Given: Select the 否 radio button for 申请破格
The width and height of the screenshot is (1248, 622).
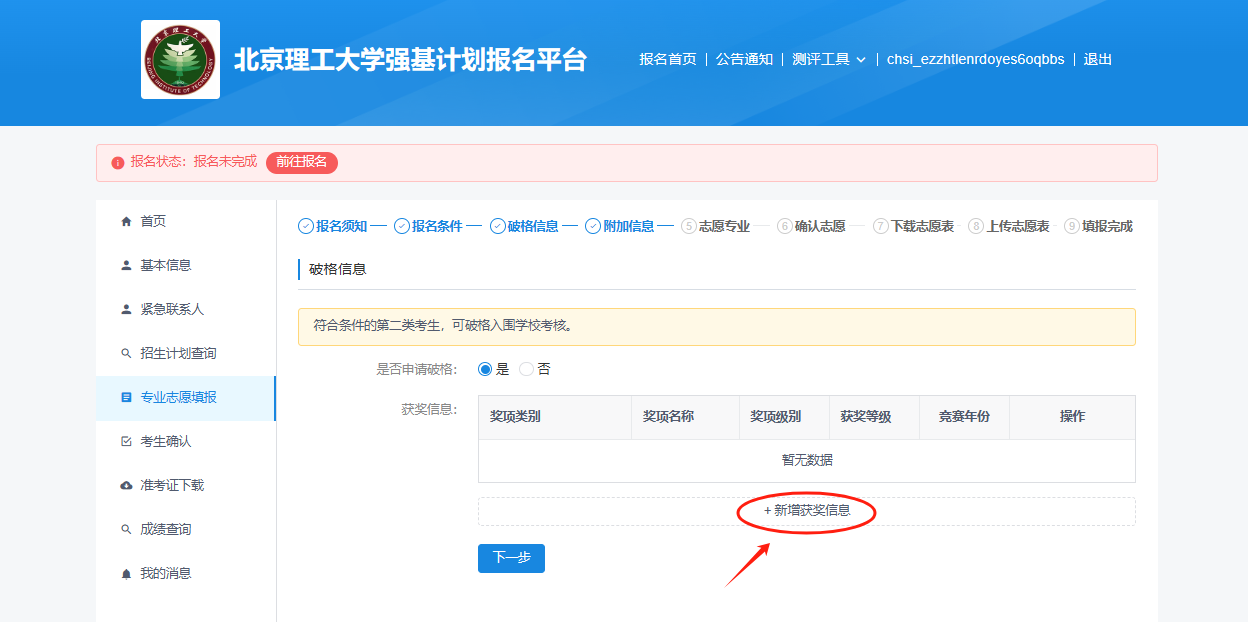Looking at the screenshot, I should coord(527,369).
